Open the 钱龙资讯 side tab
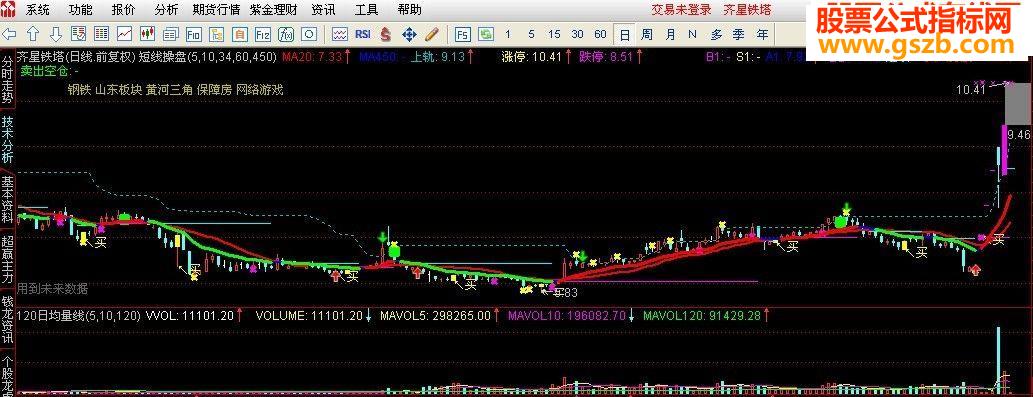The width and height of the screenshot is (1033, 397). click(x=8, y=320)
